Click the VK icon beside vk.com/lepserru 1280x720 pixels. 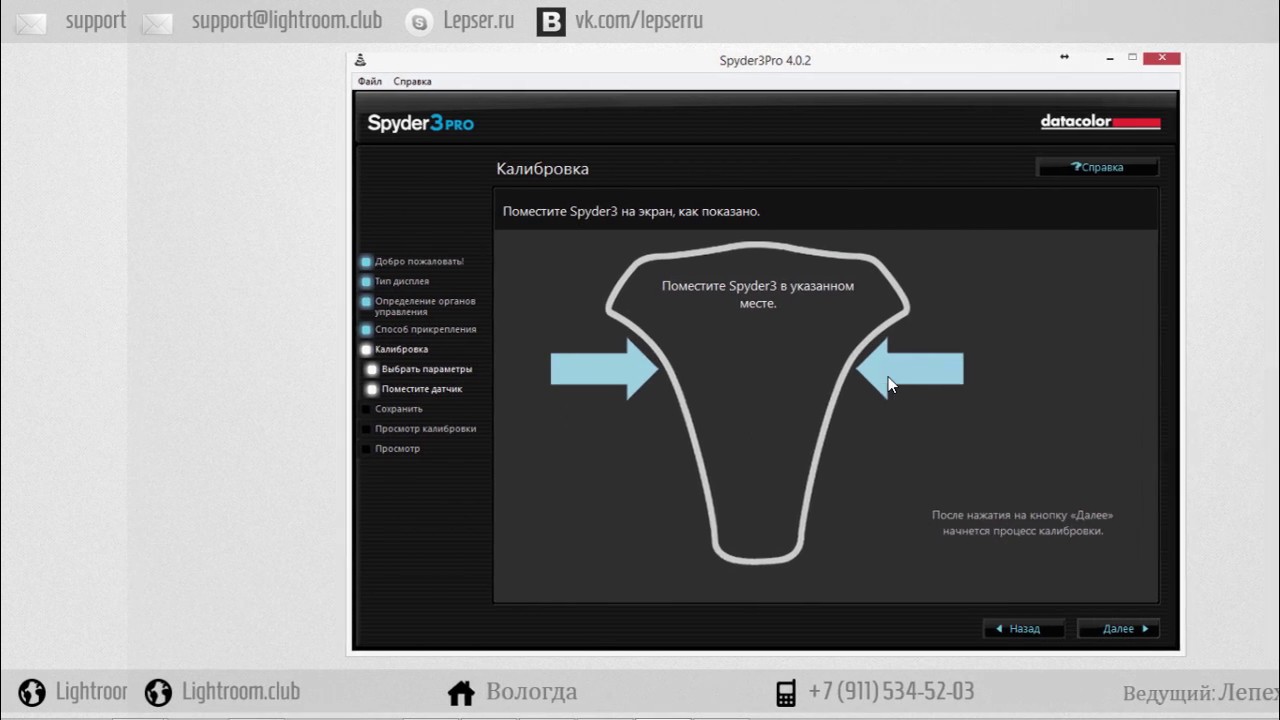(x=551, y=22)
